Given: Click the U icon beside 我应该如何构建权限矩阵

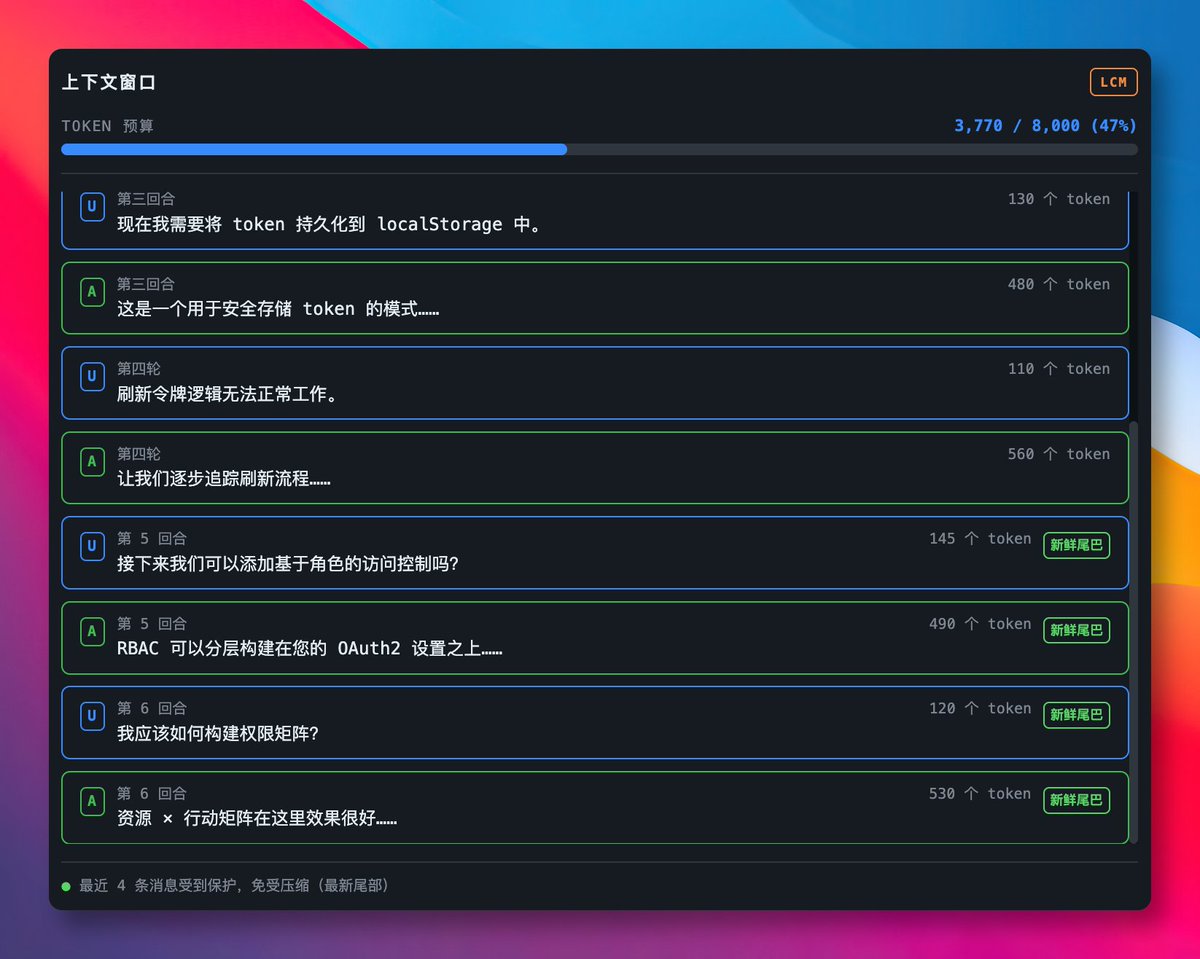Looking at the screenshot, I should (x=92, y=717).
